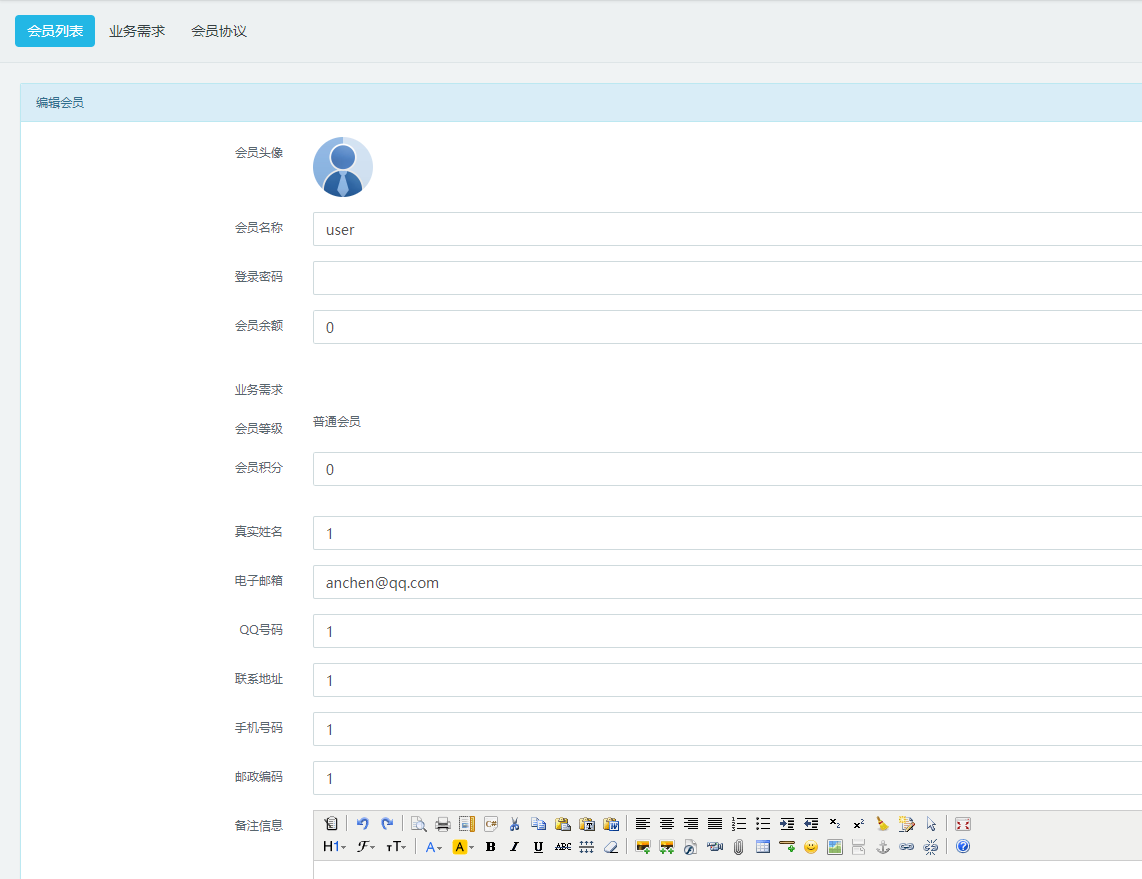Click the 会员列表 button
1142x879 pixels.
click(55, 31)
